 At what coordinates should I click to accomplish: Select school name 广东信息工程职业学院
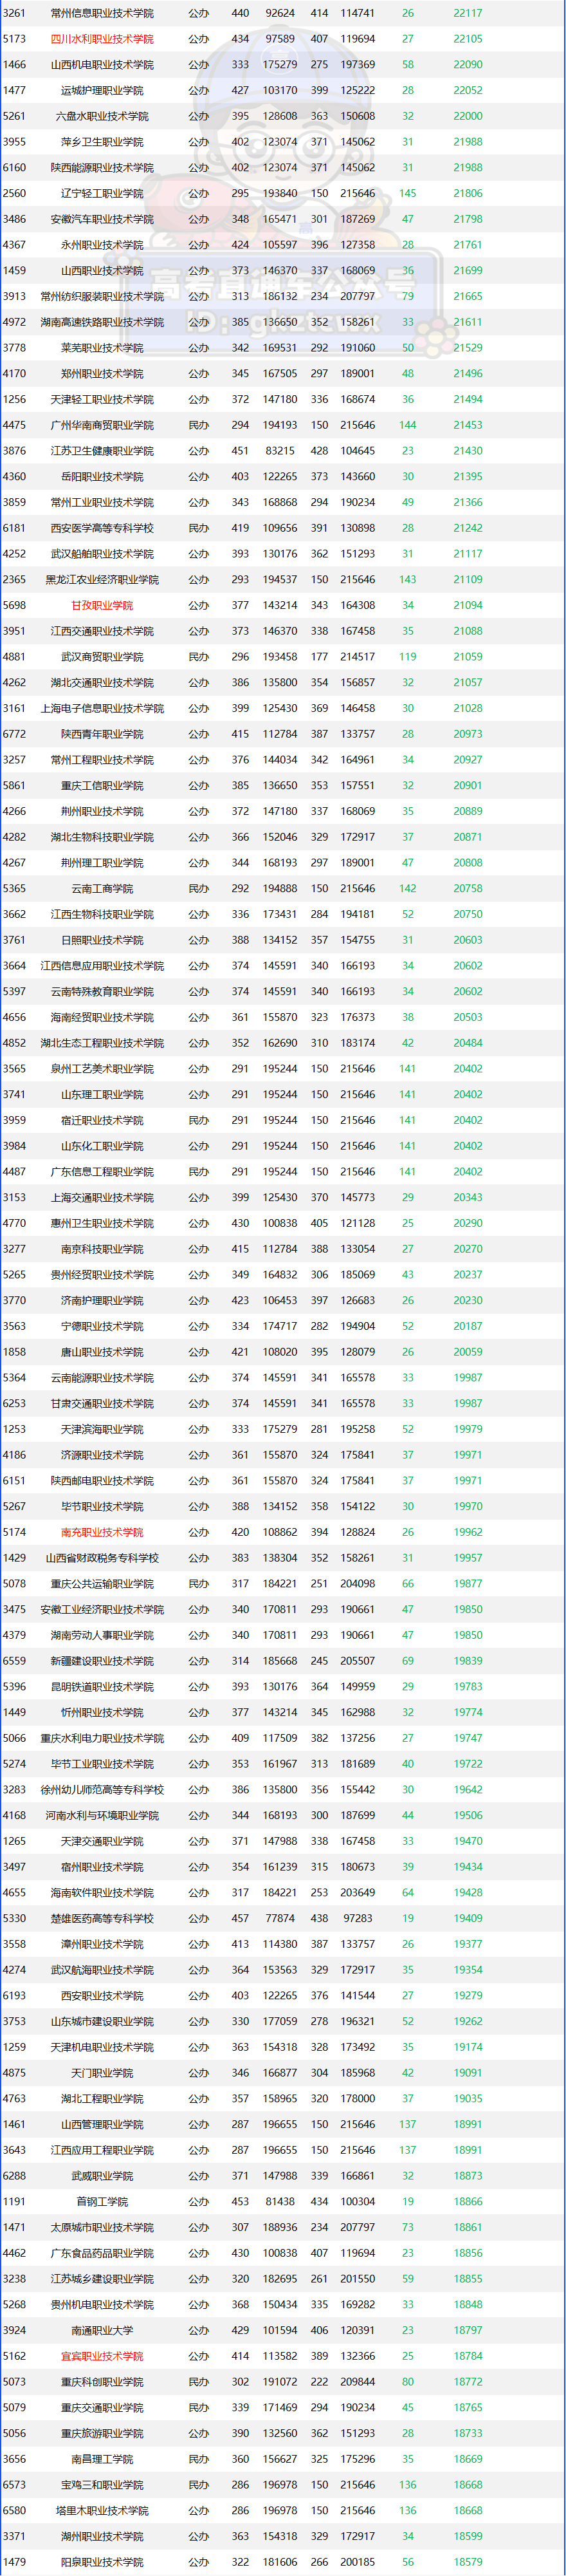click(x=102, y=1172)
